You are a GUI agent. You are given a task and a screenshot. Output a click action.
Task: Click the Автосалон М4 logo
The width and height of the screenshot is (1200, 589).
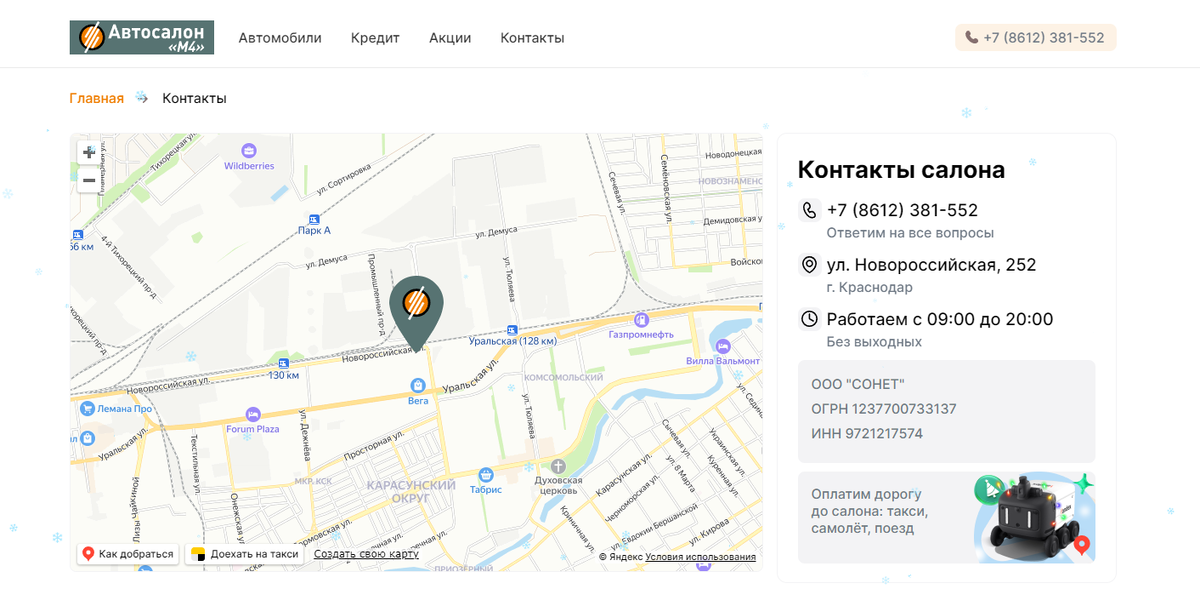point(141,38)
